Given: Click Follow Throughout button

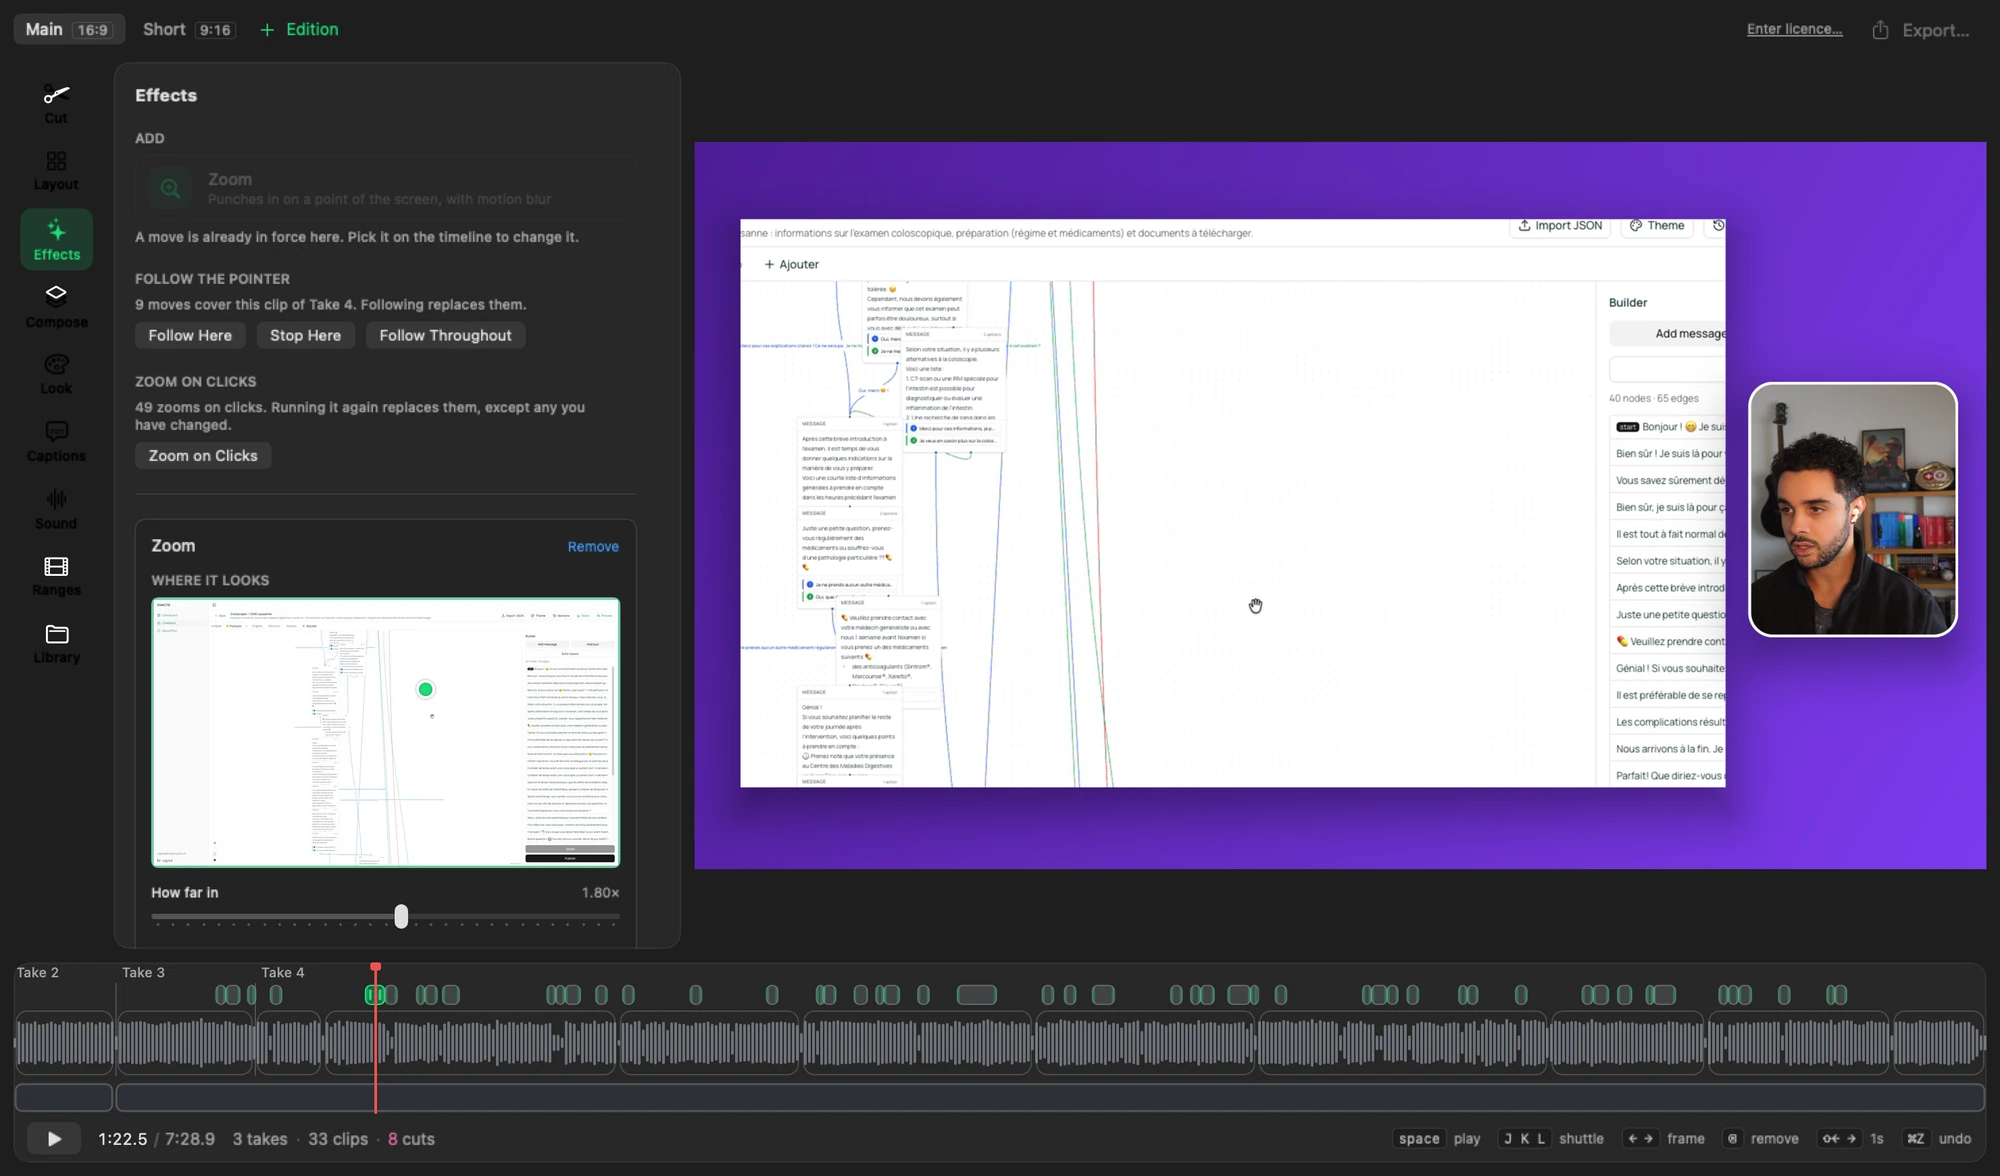Looking at the screenshot, I should [x=445, y=335].
